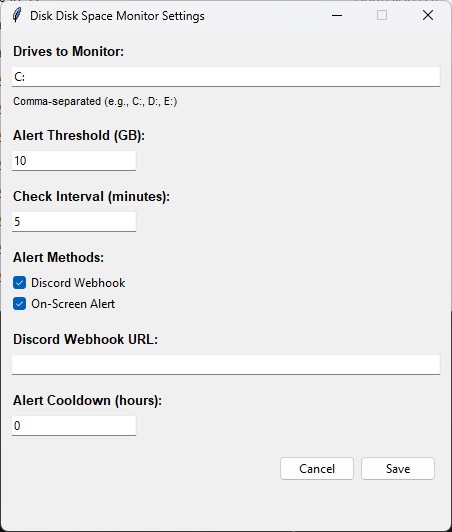Image resolution: width=452 pixels, height=532 pixels.
Task: Click the "Alert Methods:" heading
Action: pyautogui.click(x=58, y=257)
